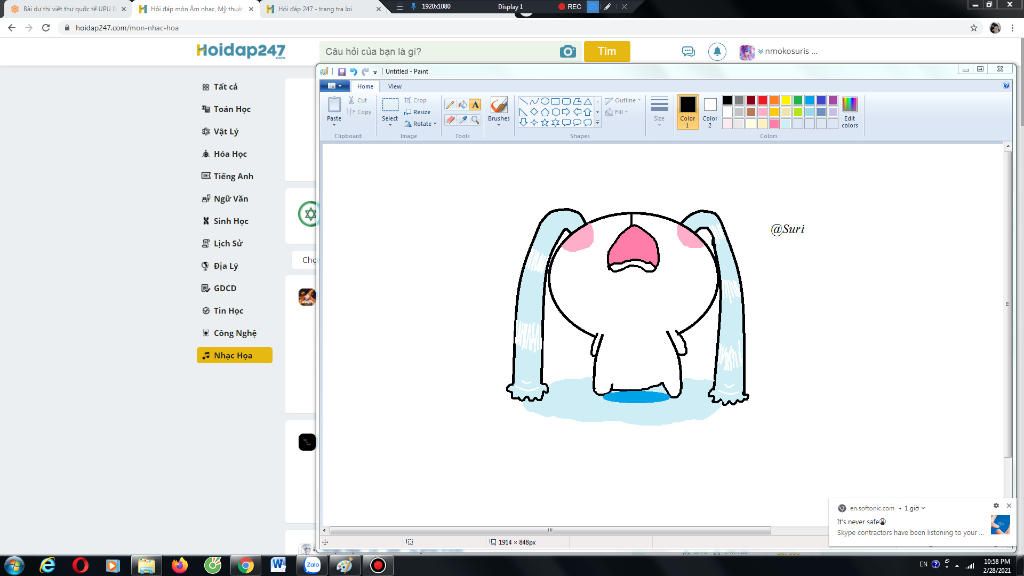1024x576 pixels.
Task: Select the Toán Học subject in sidebar
Action: coord(234,109)
